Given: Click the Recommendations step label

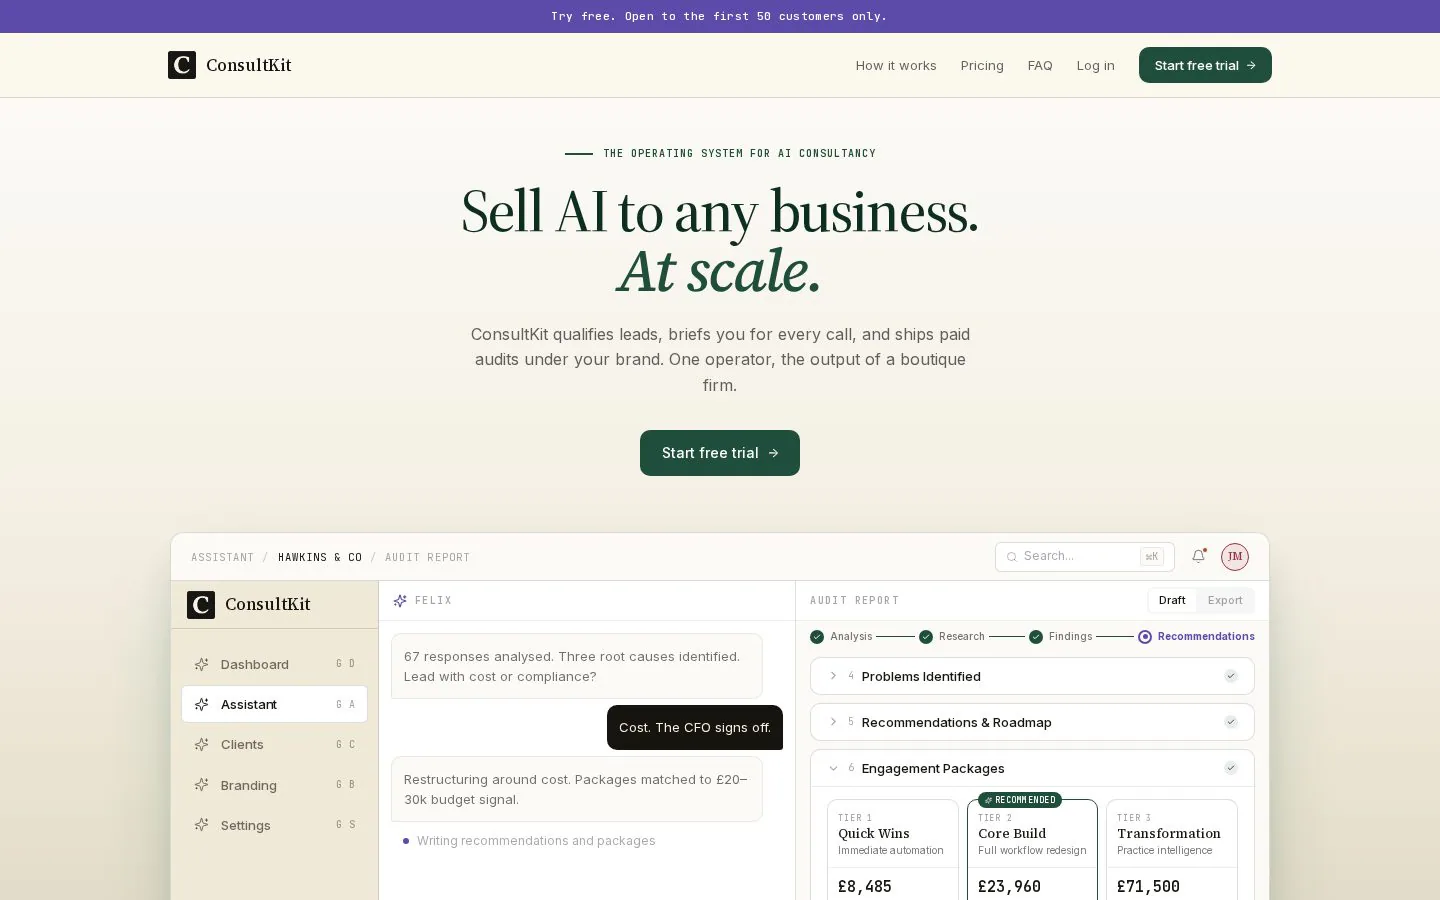Looking at the screenshot, I should coord(1206,636).
